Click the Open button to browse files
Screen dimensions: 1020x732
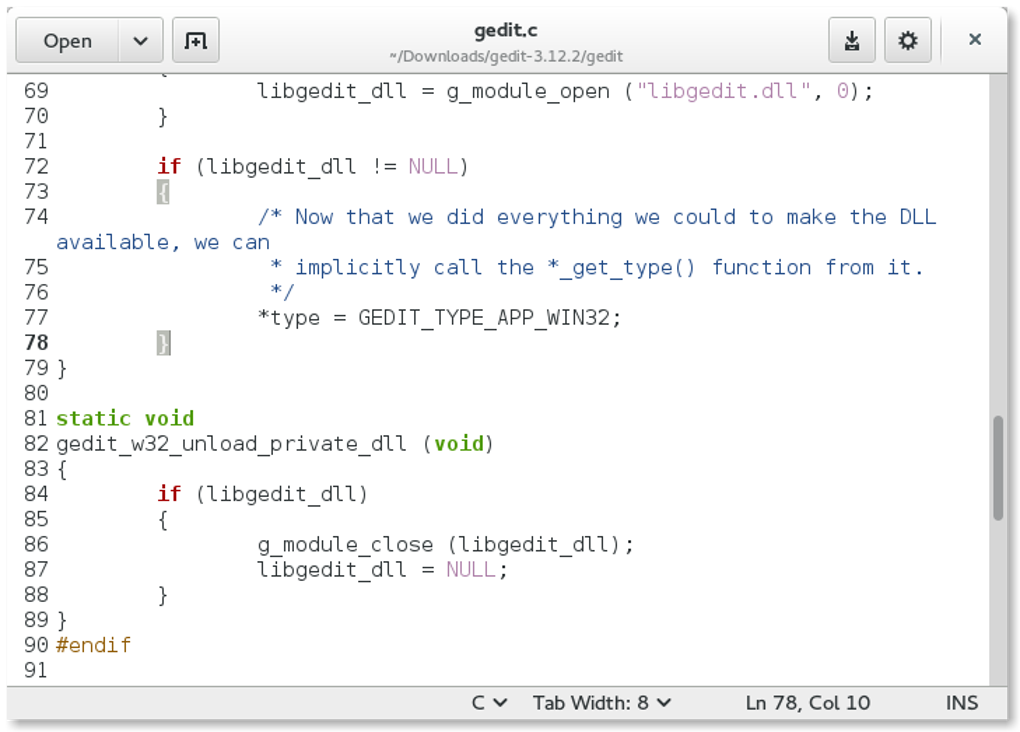click(x=66, y=40)
